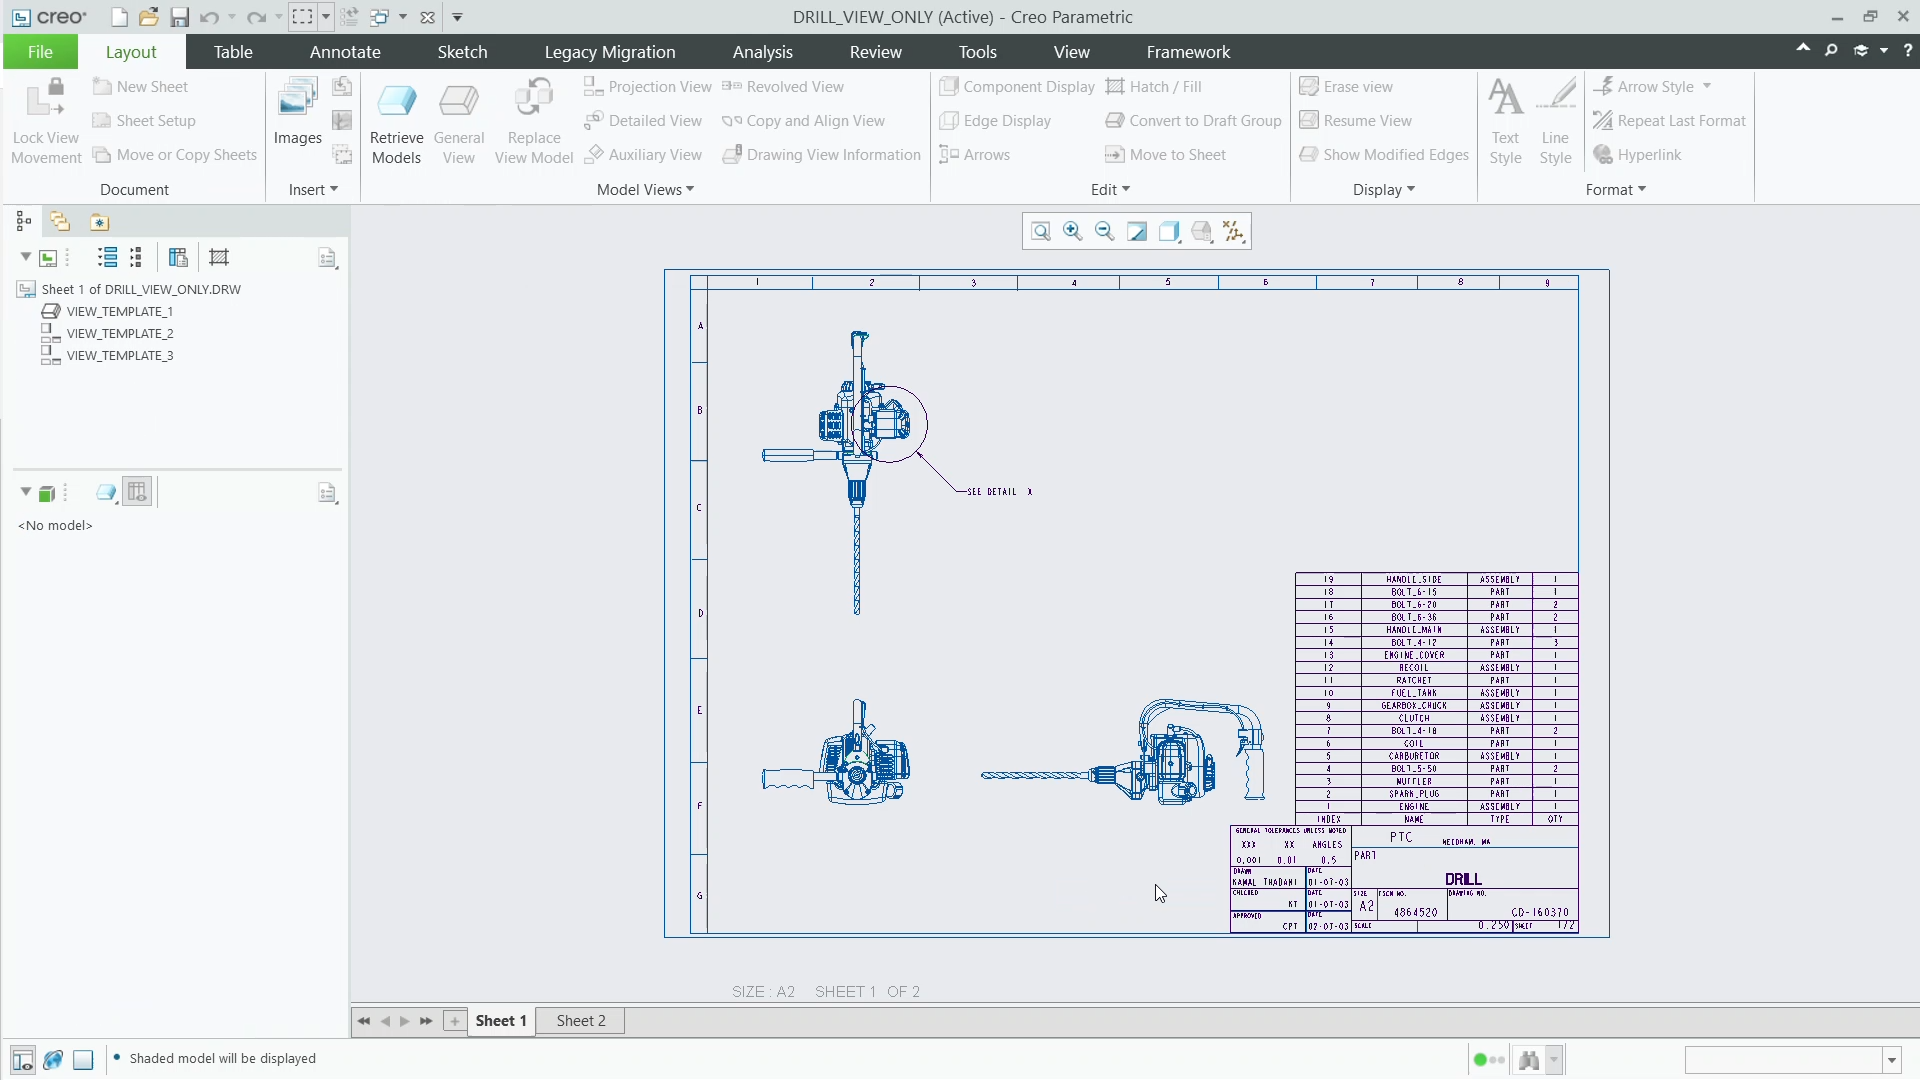Zoom out using the minus magnifier
This screenshot has height=1080, width=1920.
pos(1105,232)
